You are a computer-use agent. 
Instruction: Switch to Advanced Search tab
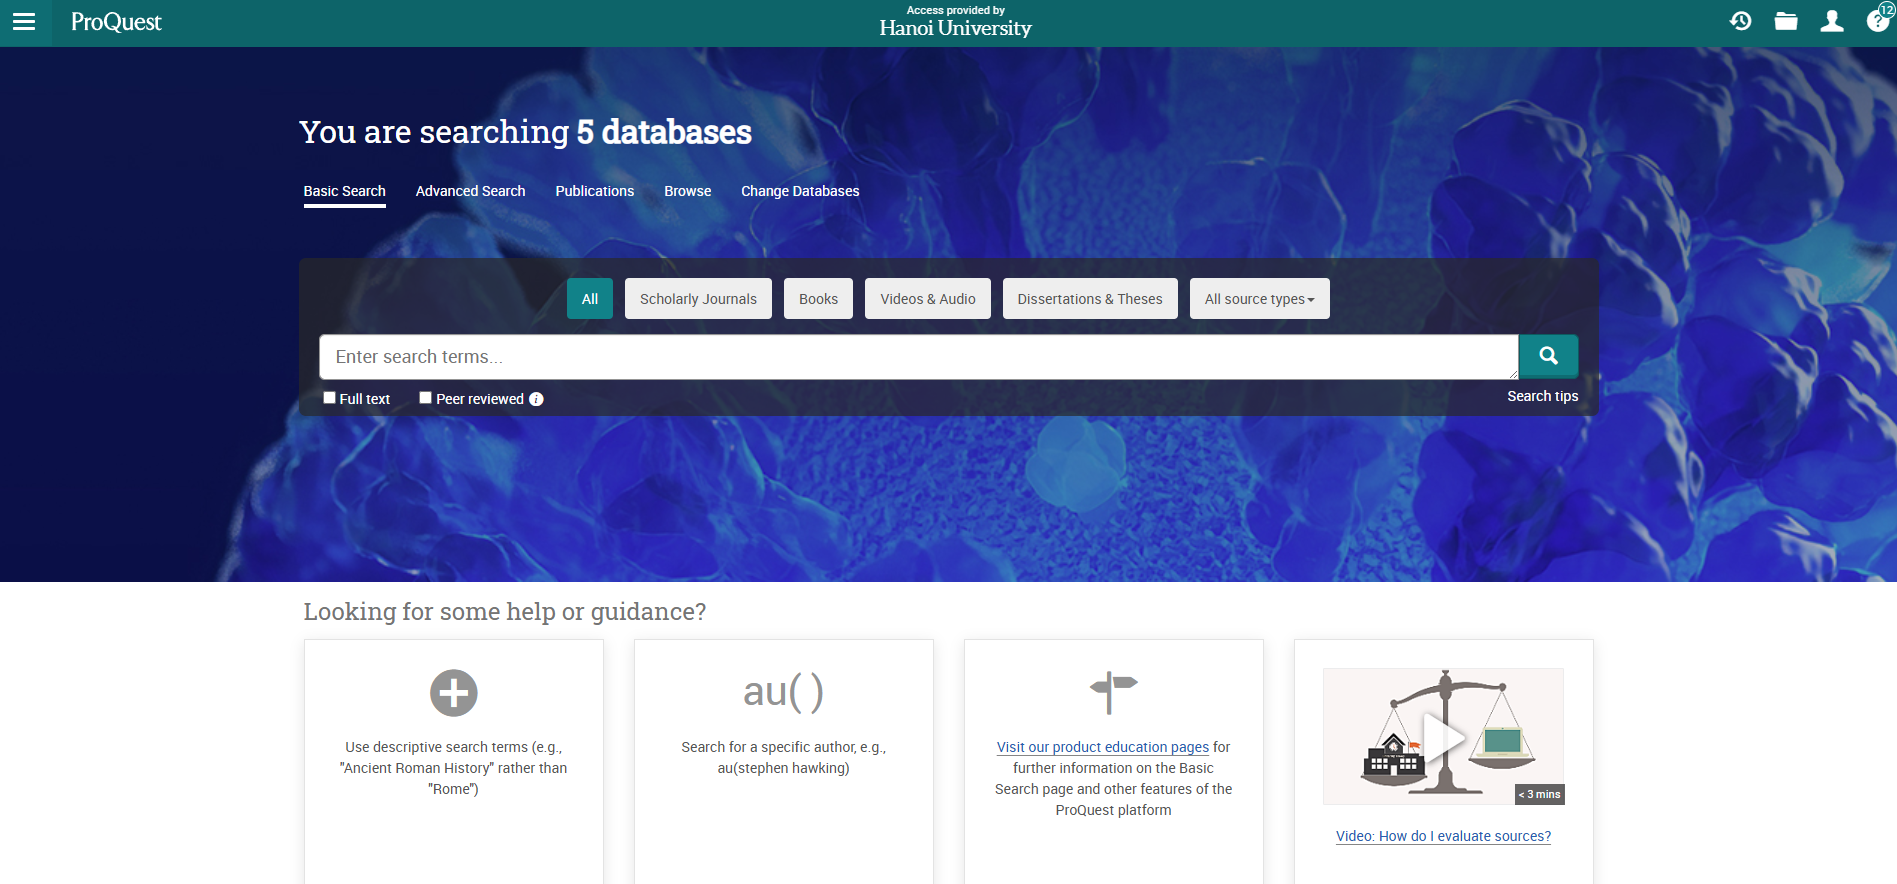470,191
